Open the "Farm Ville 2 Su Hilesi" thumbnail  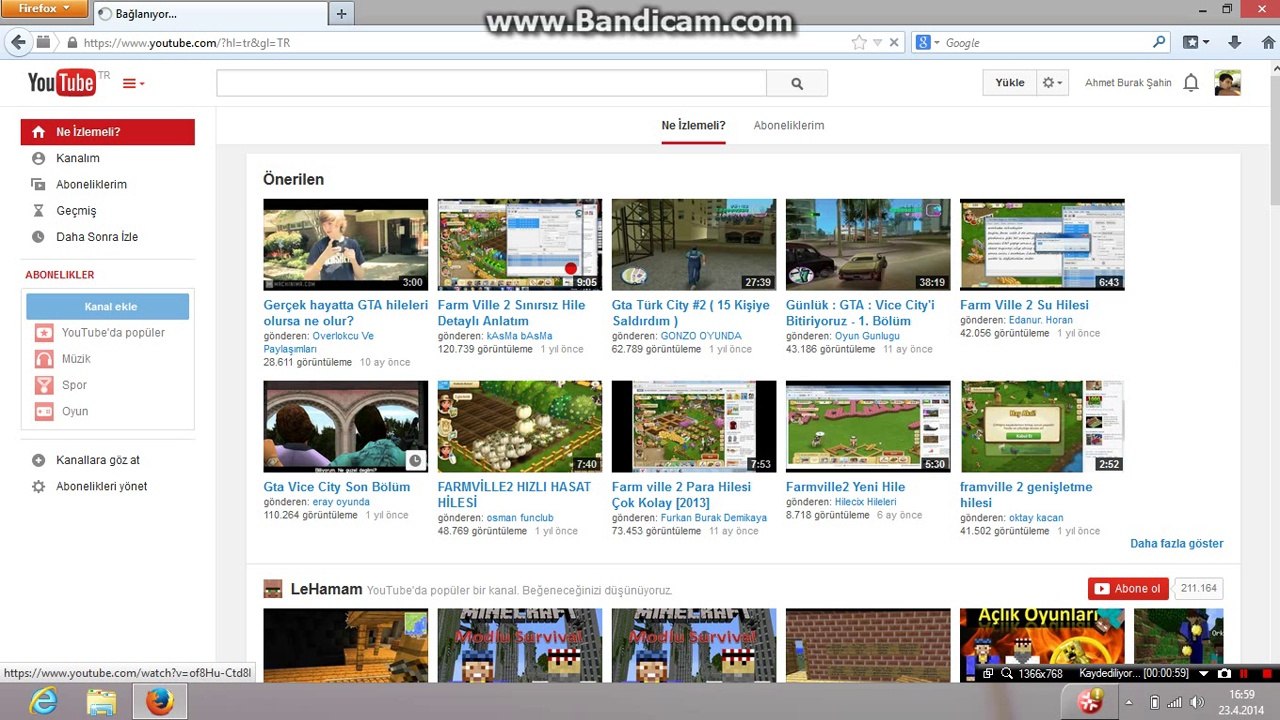coord(1042,245)
